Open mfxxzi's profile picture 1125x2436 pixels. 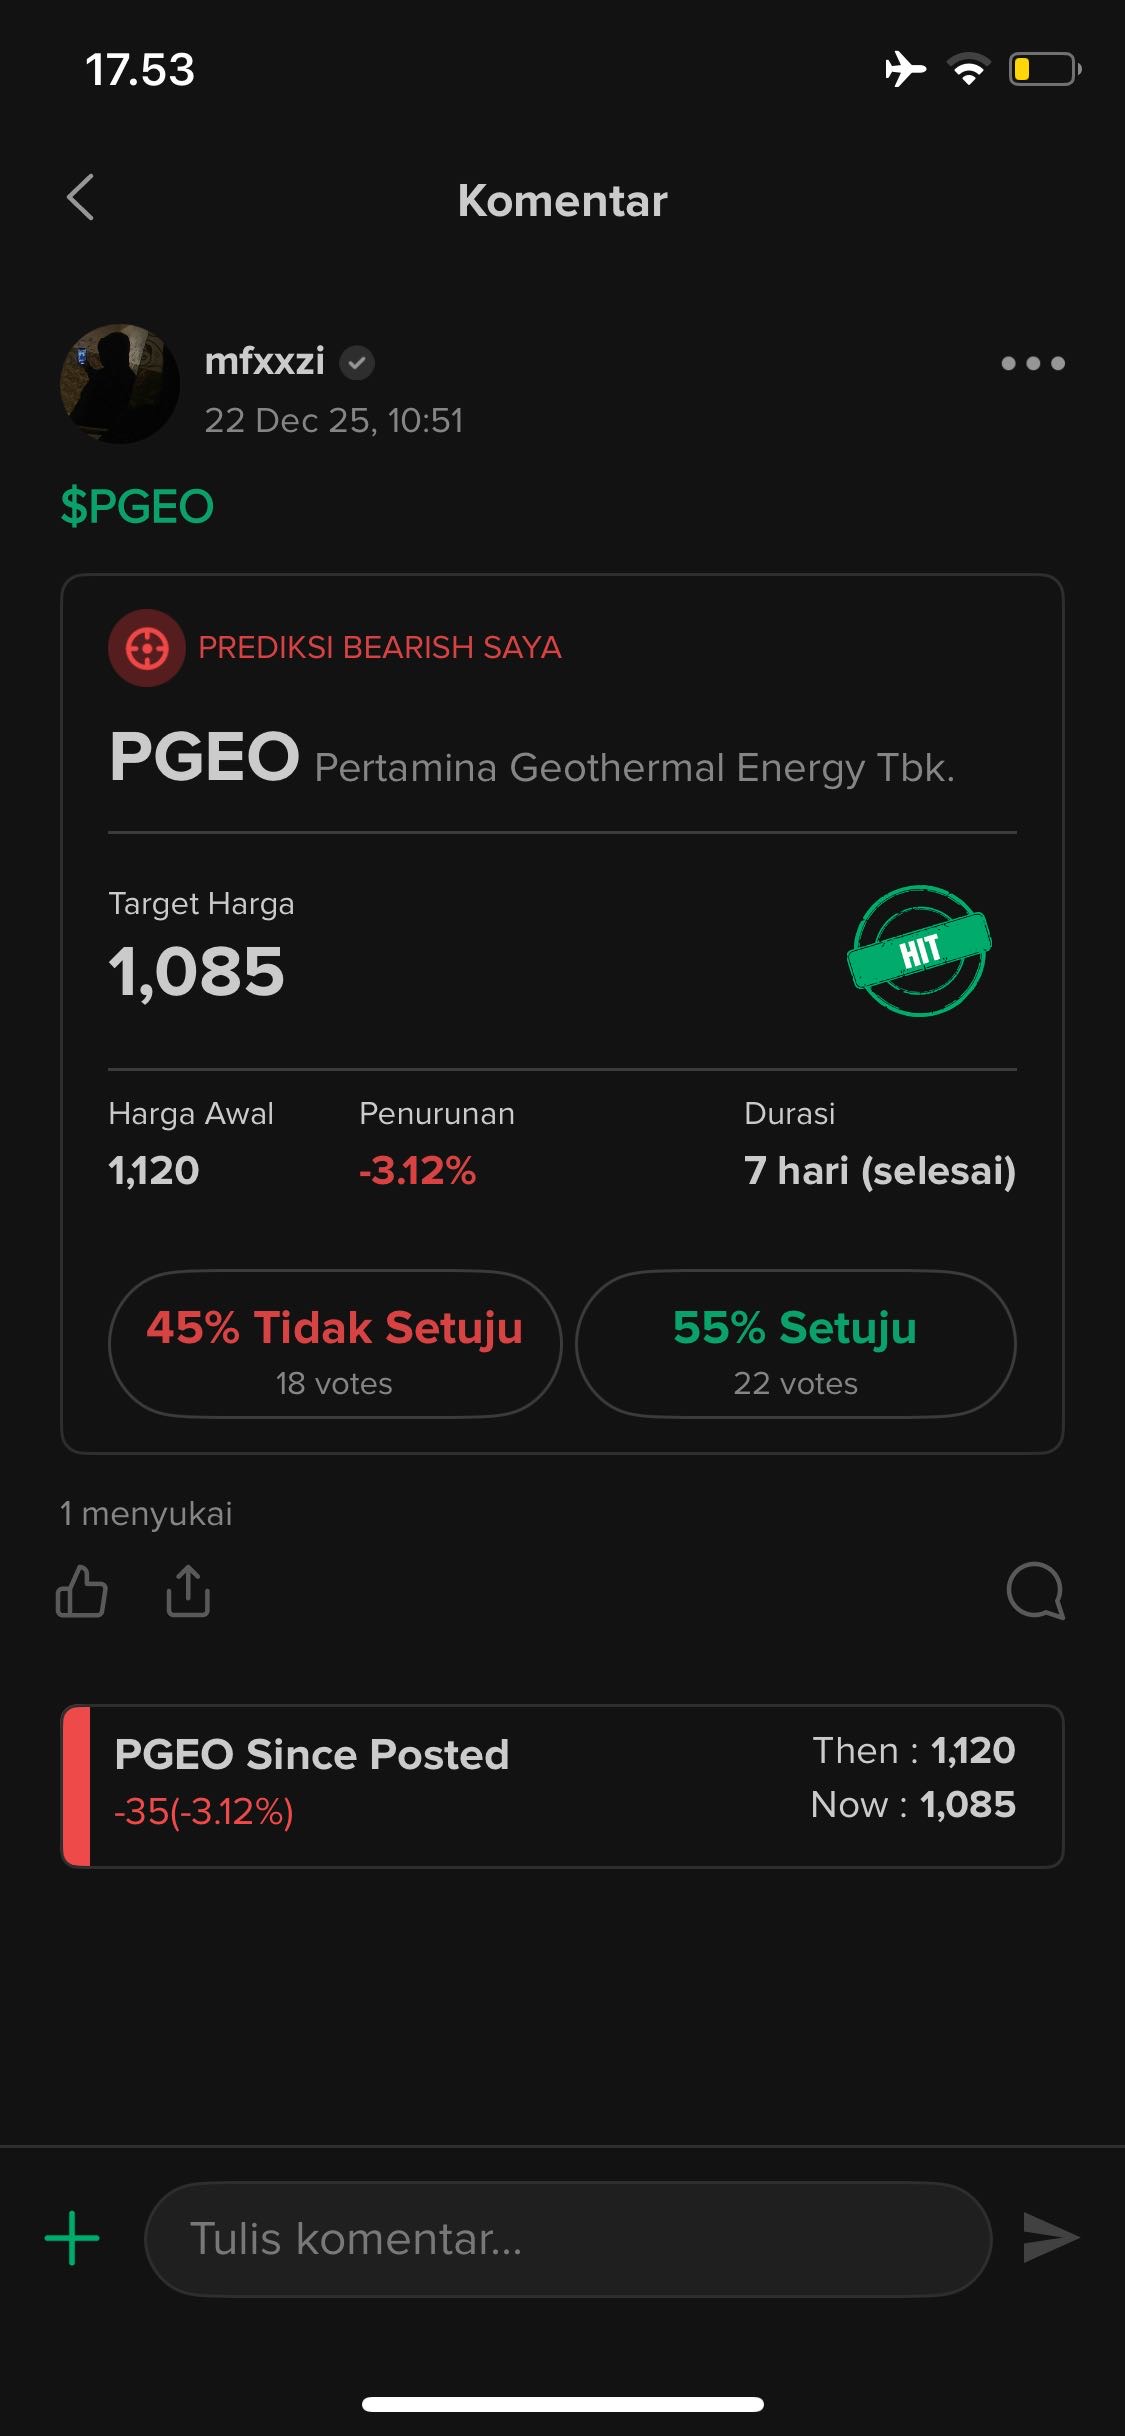[120, 384]
